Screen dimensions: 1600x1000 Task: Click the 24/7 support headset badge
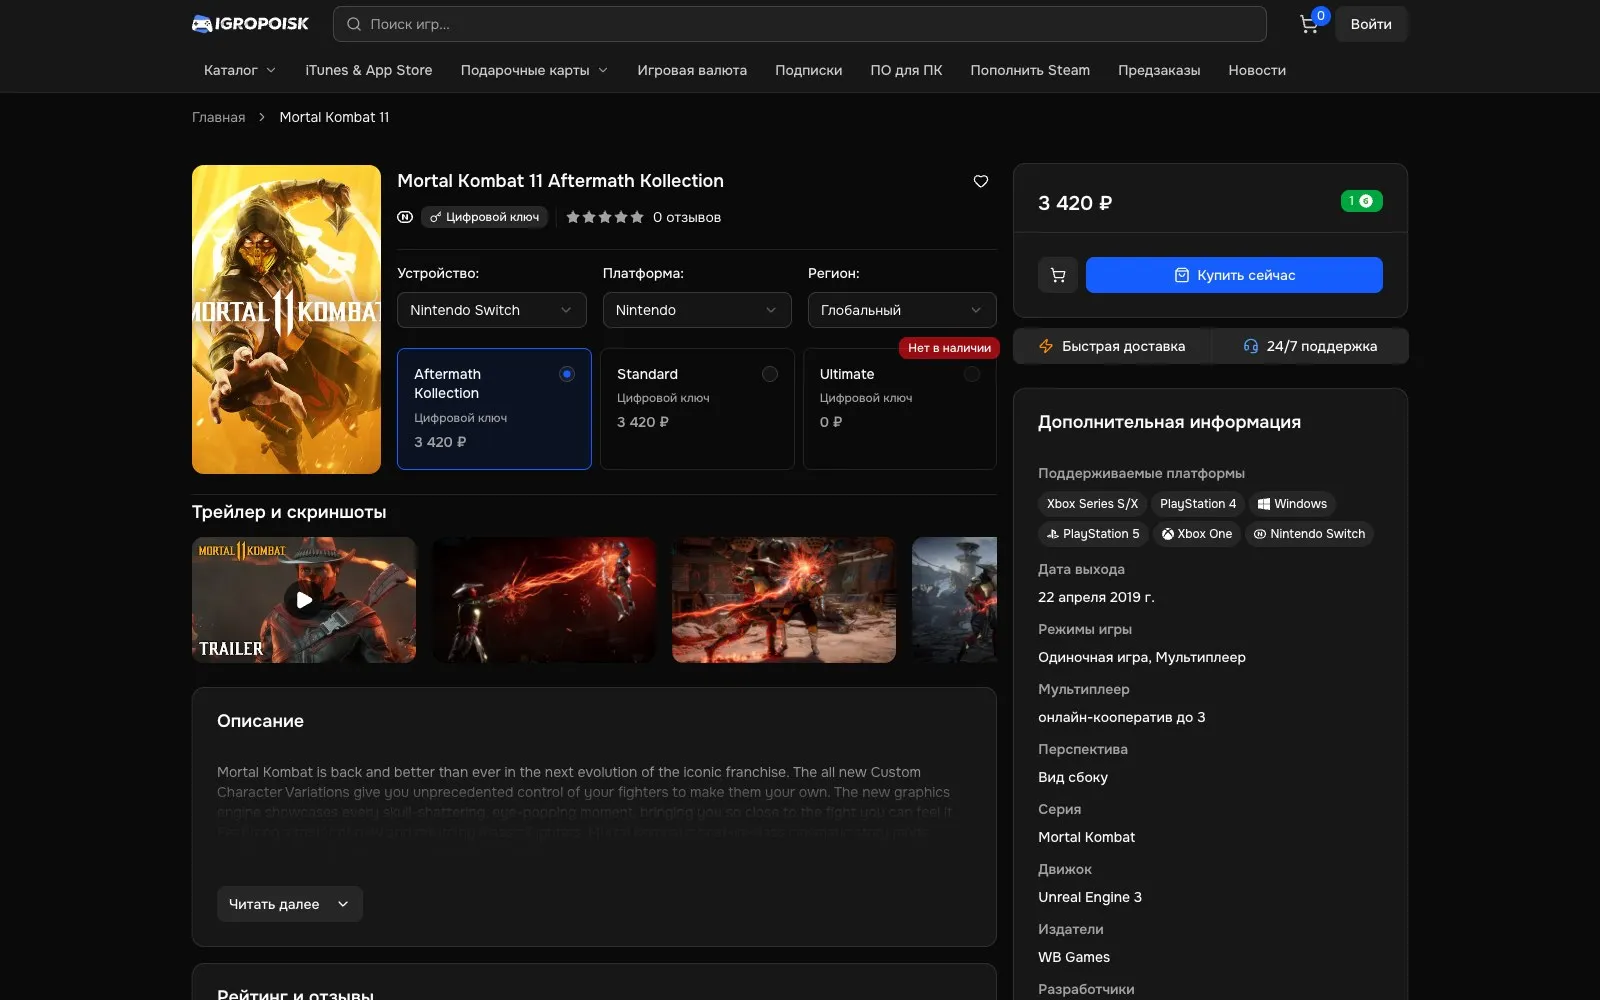[1310, 346]
